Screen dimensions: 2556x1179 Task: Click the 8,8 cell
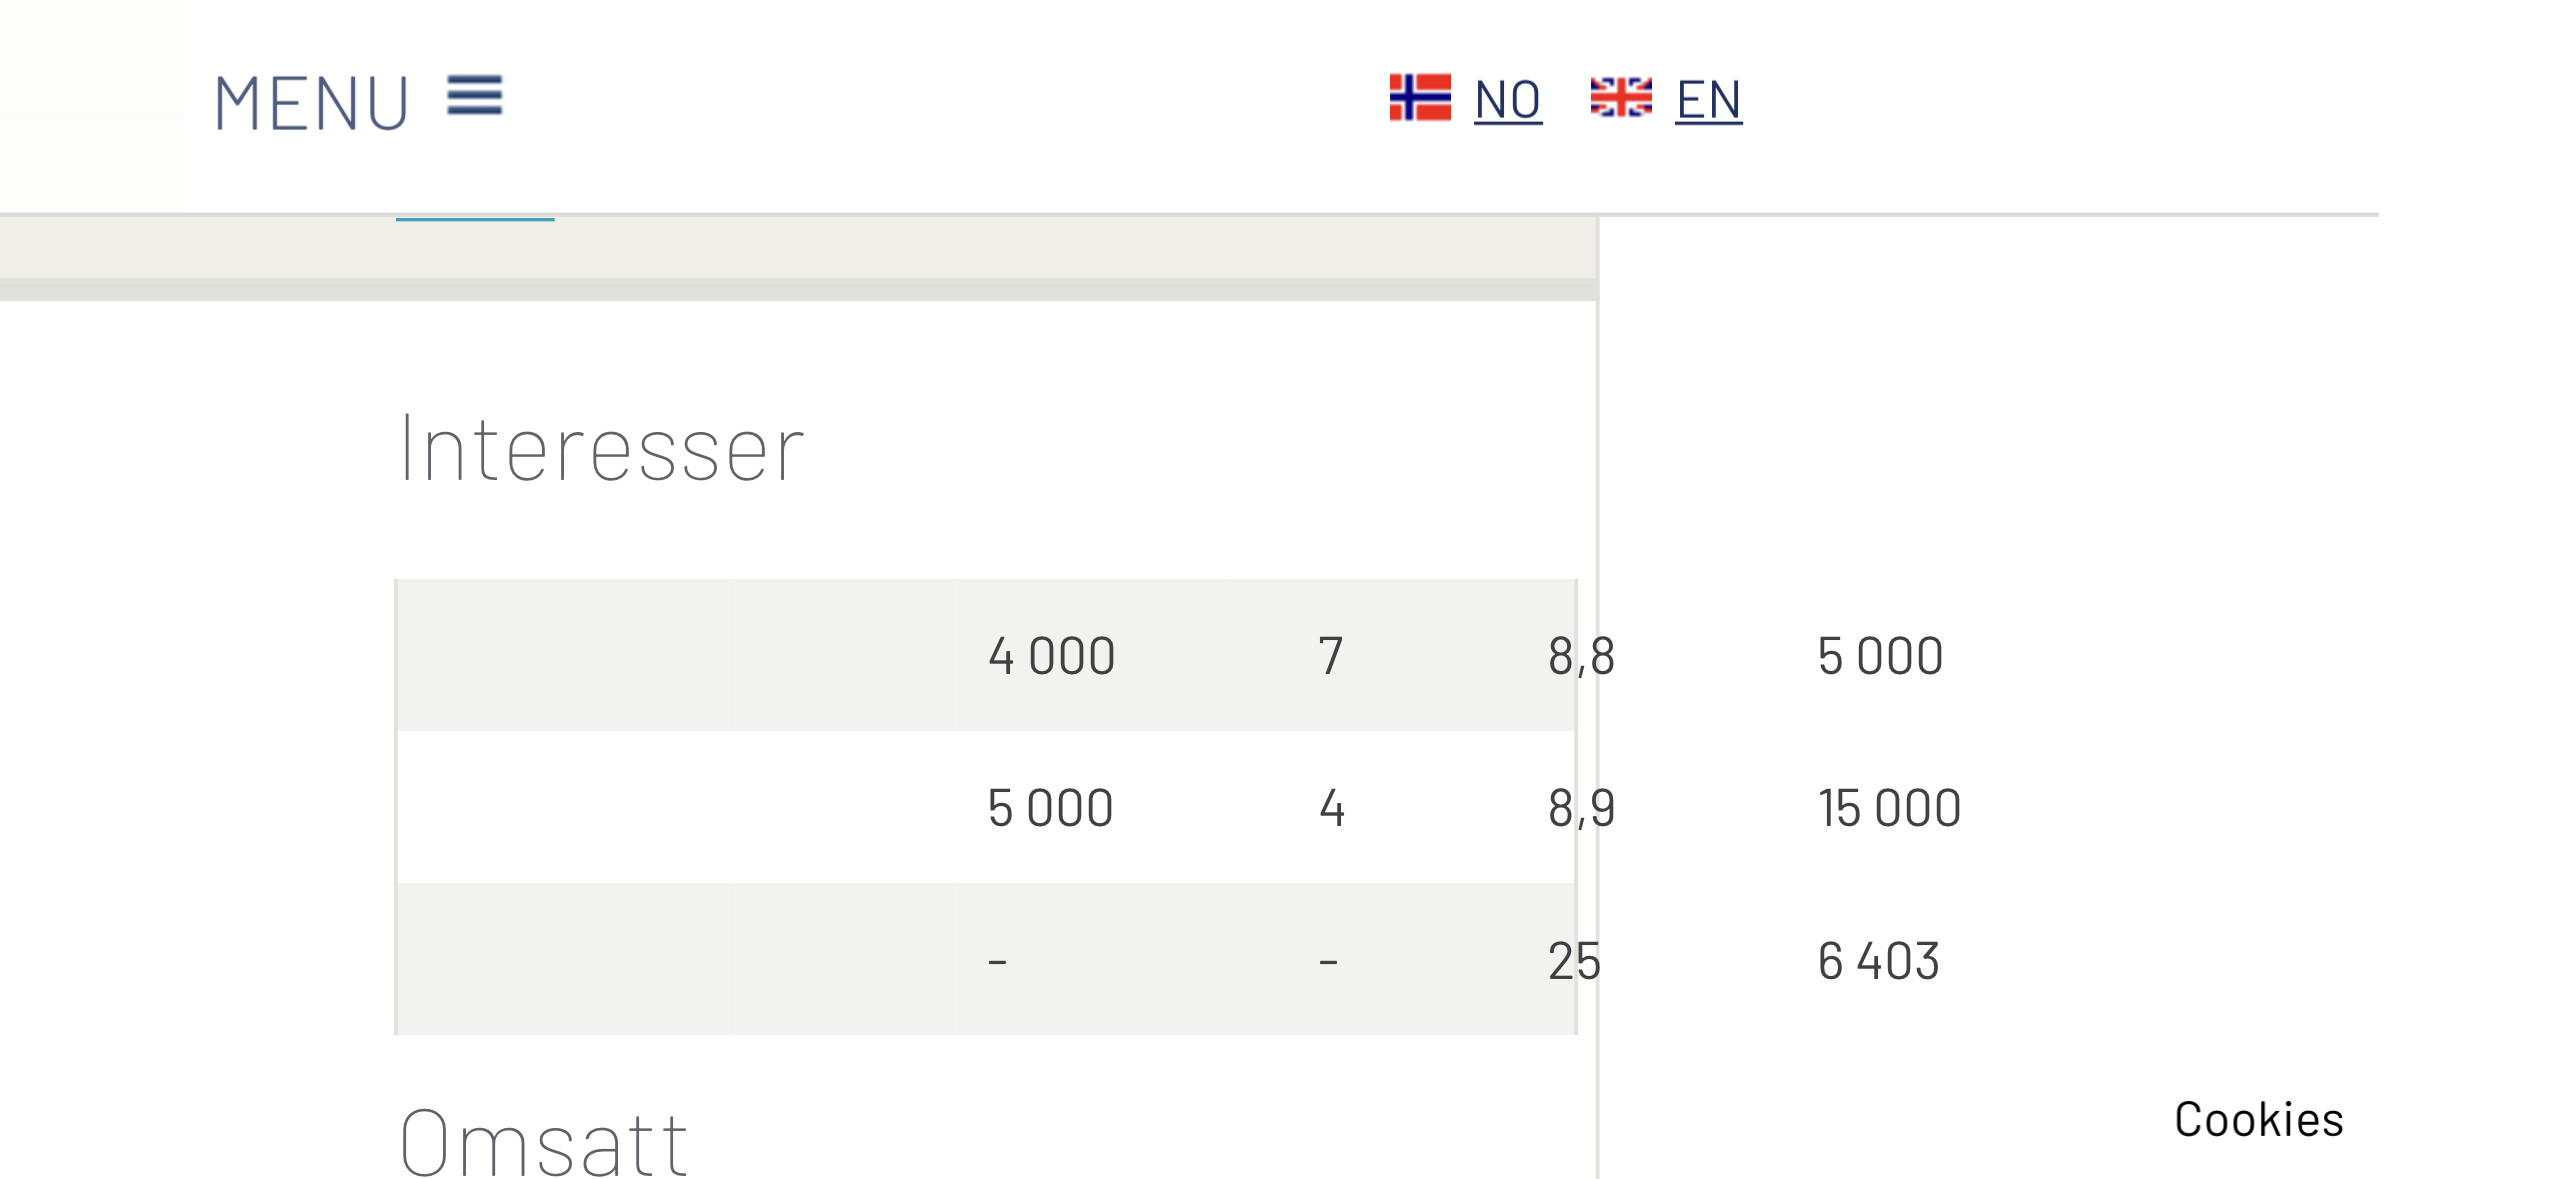click(1581, 657)
